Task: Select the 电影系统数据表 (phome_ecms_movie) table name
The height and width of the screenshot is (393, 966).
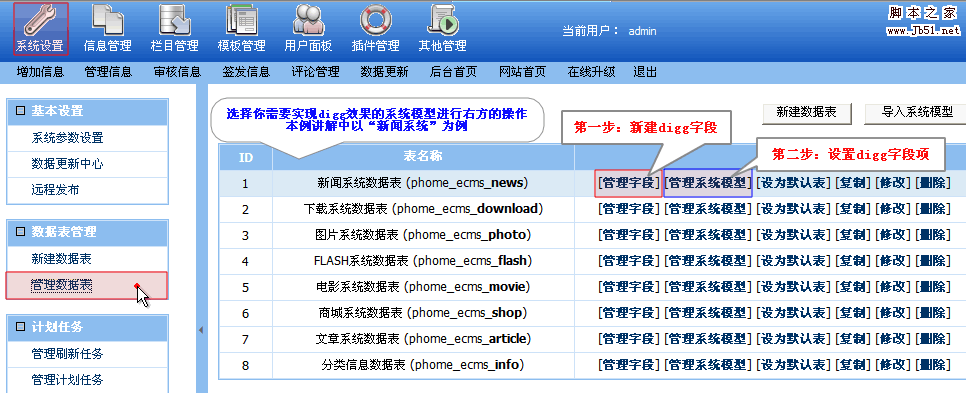Action: pos(423,286)
